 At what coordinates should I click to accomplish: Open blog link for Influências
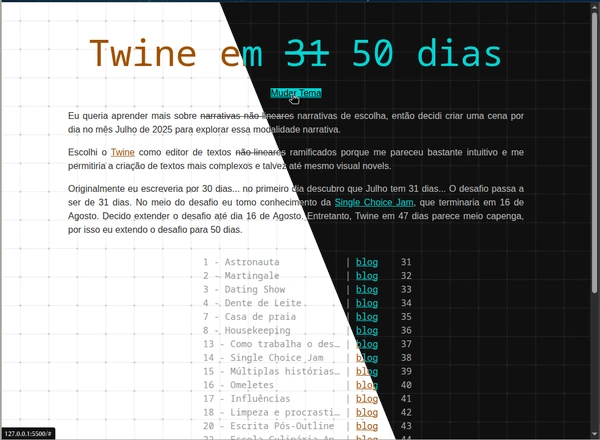[367, 399]
